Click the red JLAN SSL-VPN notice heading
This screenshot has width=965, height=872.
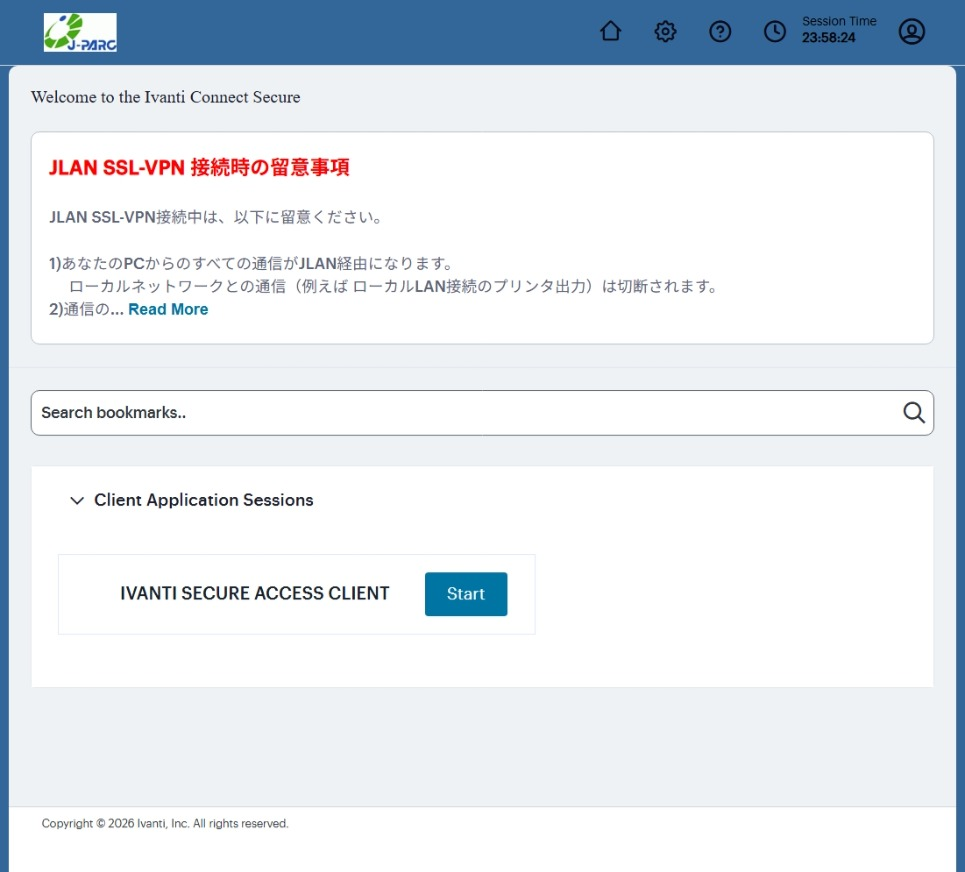(x=199, y=168)
